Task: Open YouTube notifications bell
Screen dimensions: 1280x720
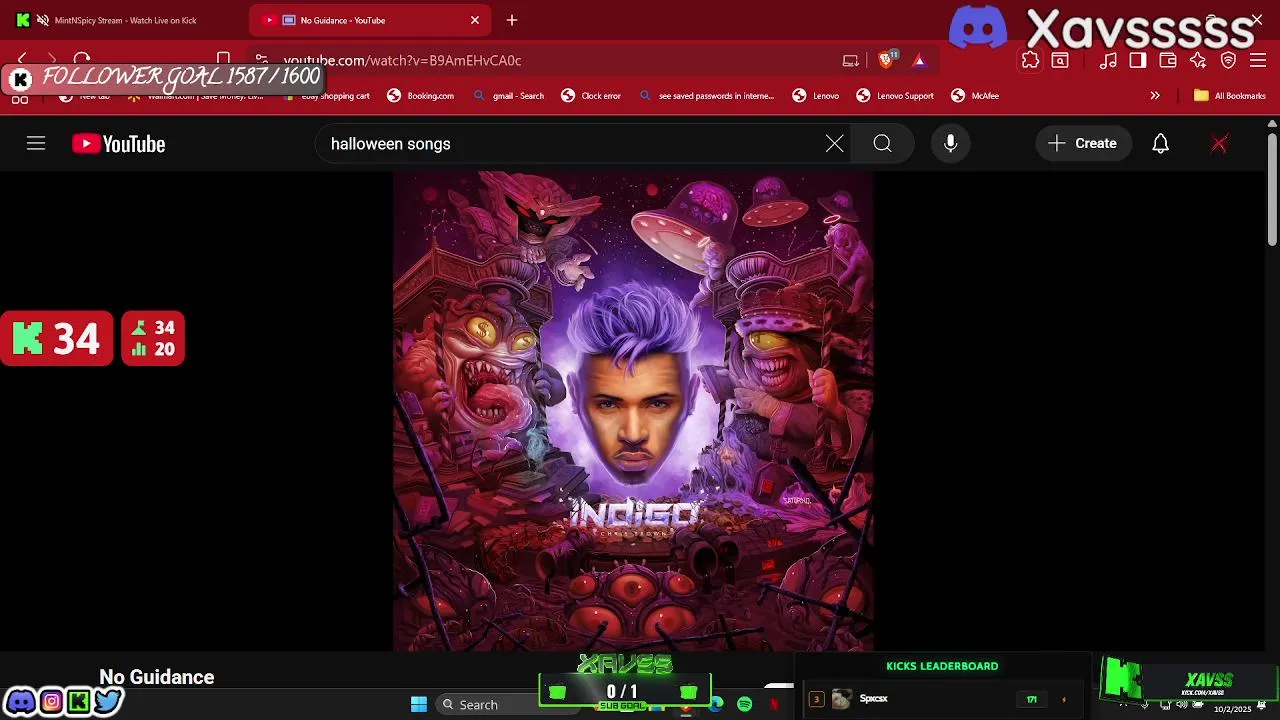Action: click(1160, 144)
